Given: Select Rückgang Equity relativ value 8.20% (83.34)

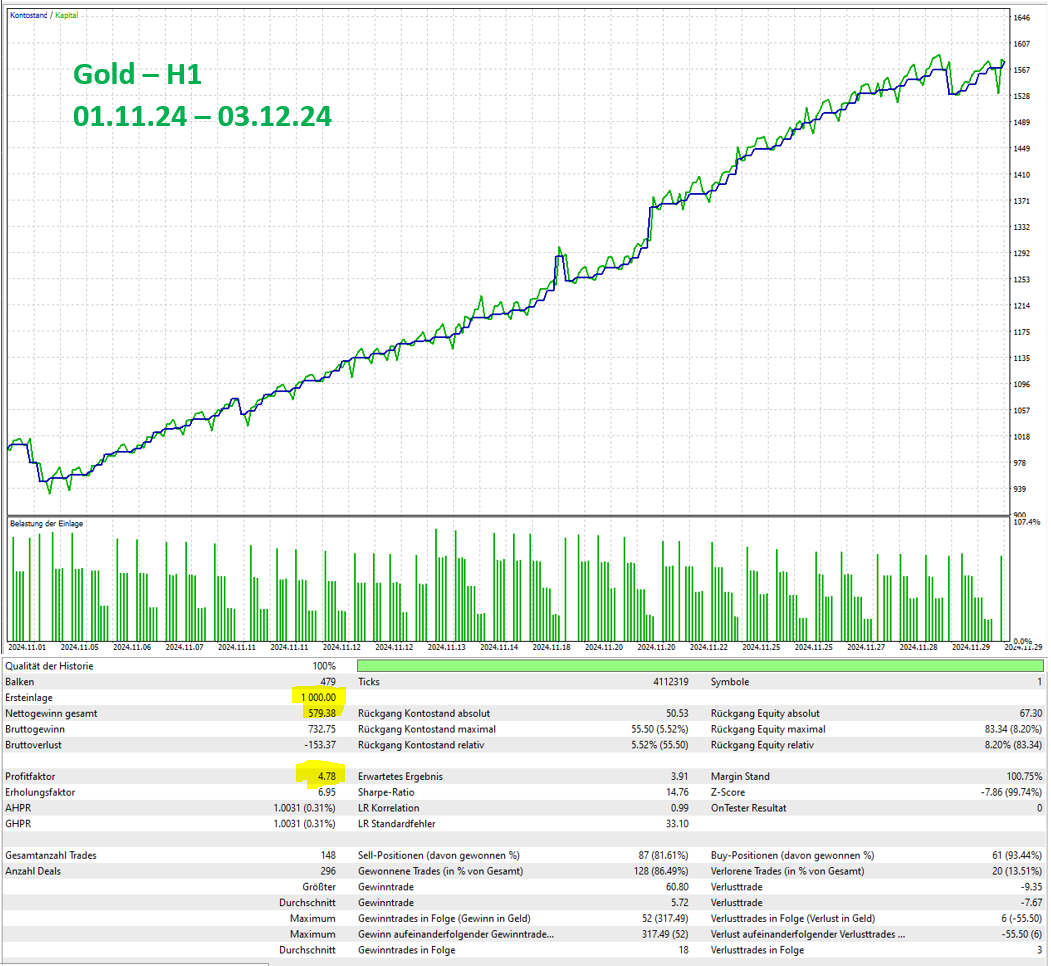Looking at the screenshot, I should coord(1013,745).
